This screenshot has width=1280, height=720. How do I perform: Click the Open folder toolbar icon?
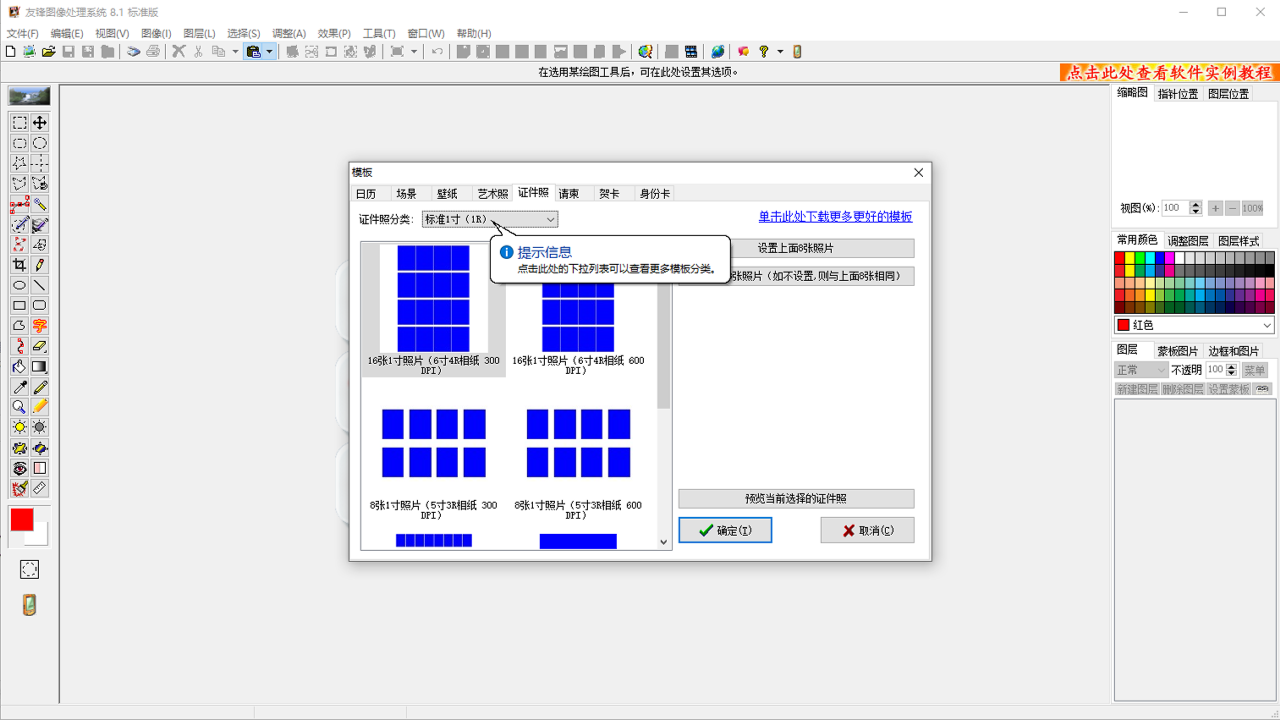tap(48, 51)
